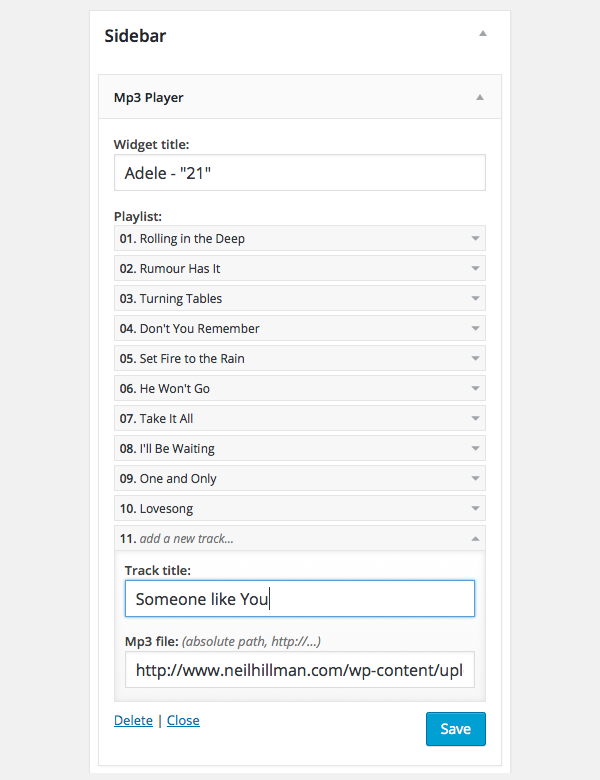Select the 'He Won't Go' track title
The image size is (600, 780).
175,389
